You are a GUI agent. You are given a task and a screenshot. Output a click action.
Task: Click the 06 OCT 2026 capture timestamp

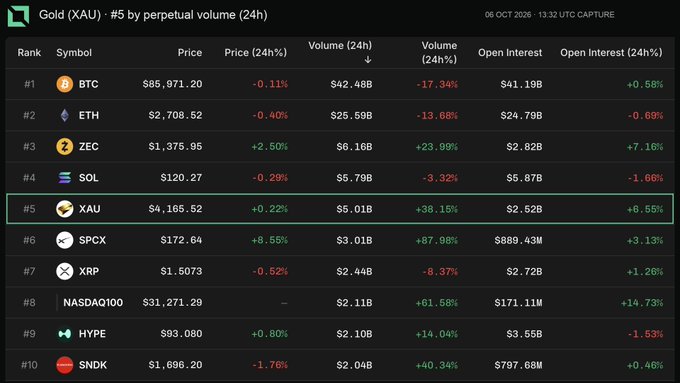point(549,15)
